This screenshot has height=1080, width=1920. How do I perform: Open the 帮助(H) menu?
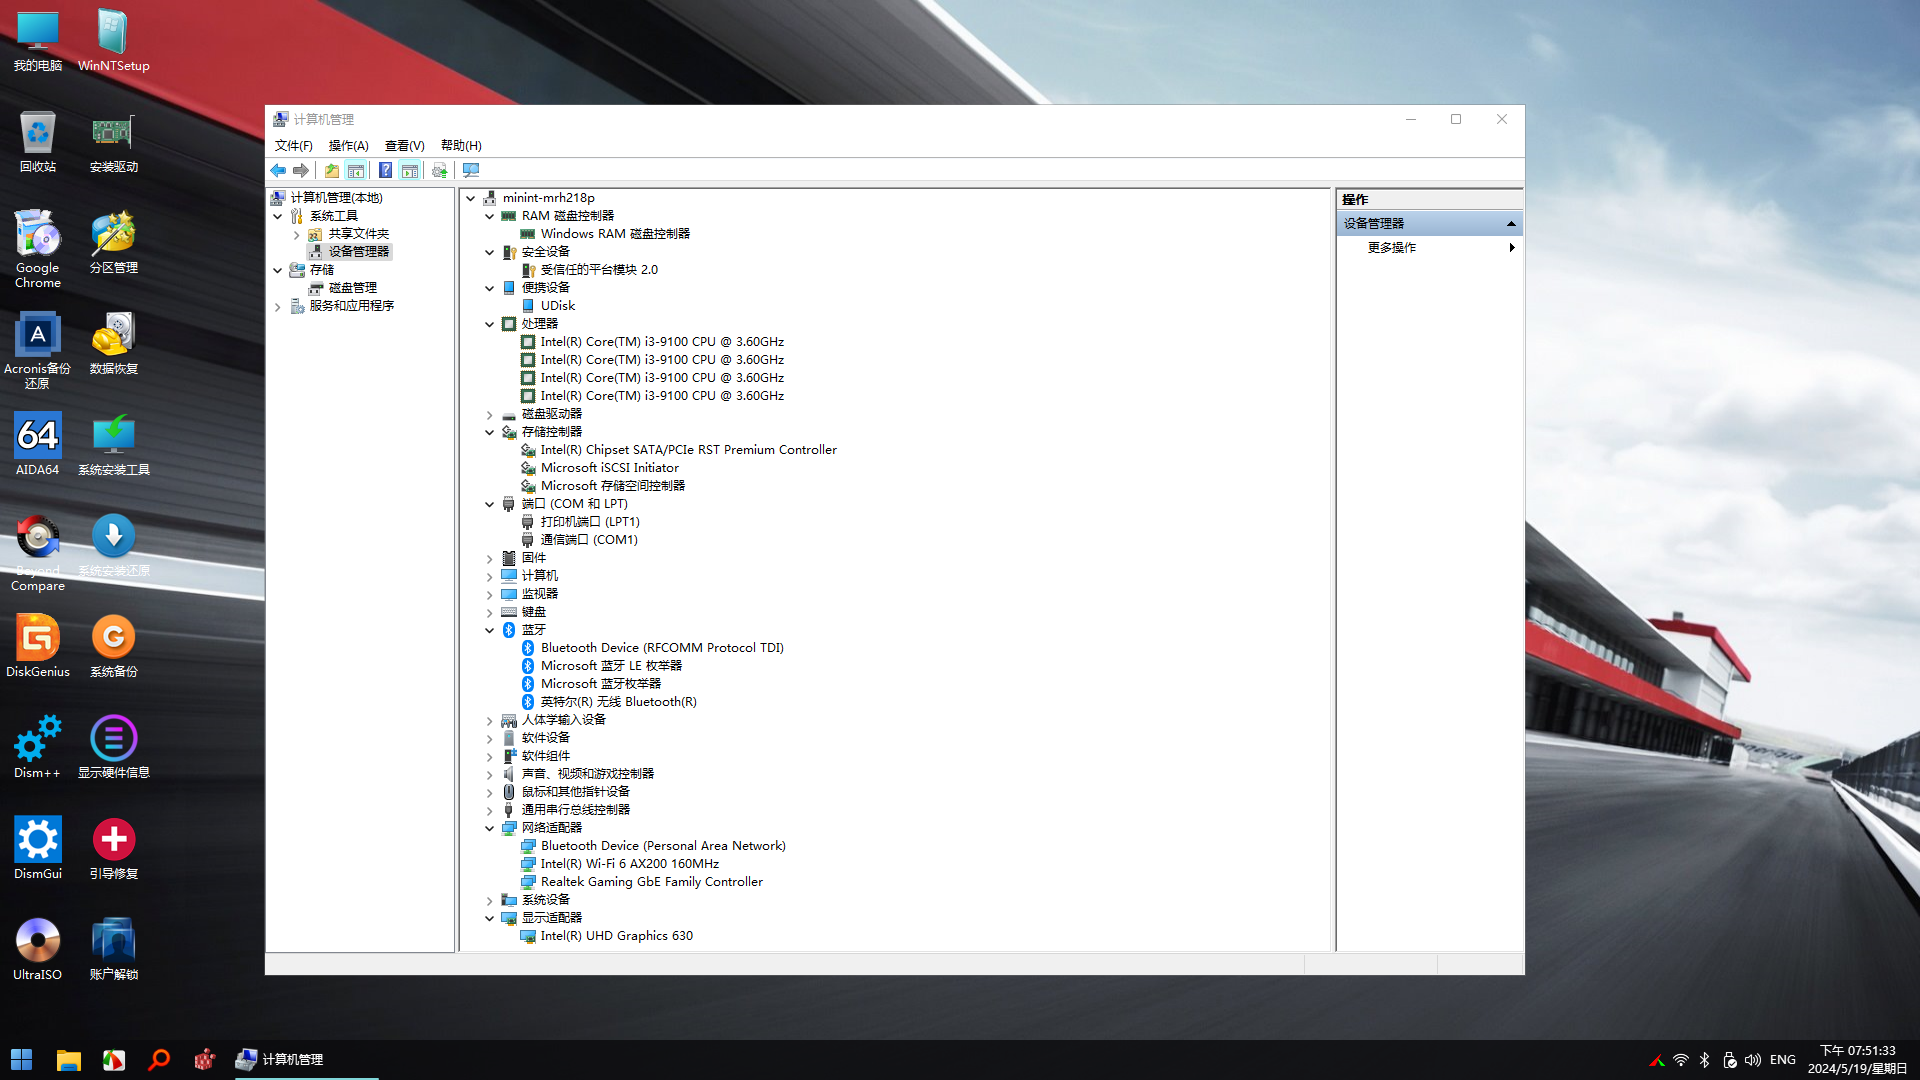pos(461,146)
